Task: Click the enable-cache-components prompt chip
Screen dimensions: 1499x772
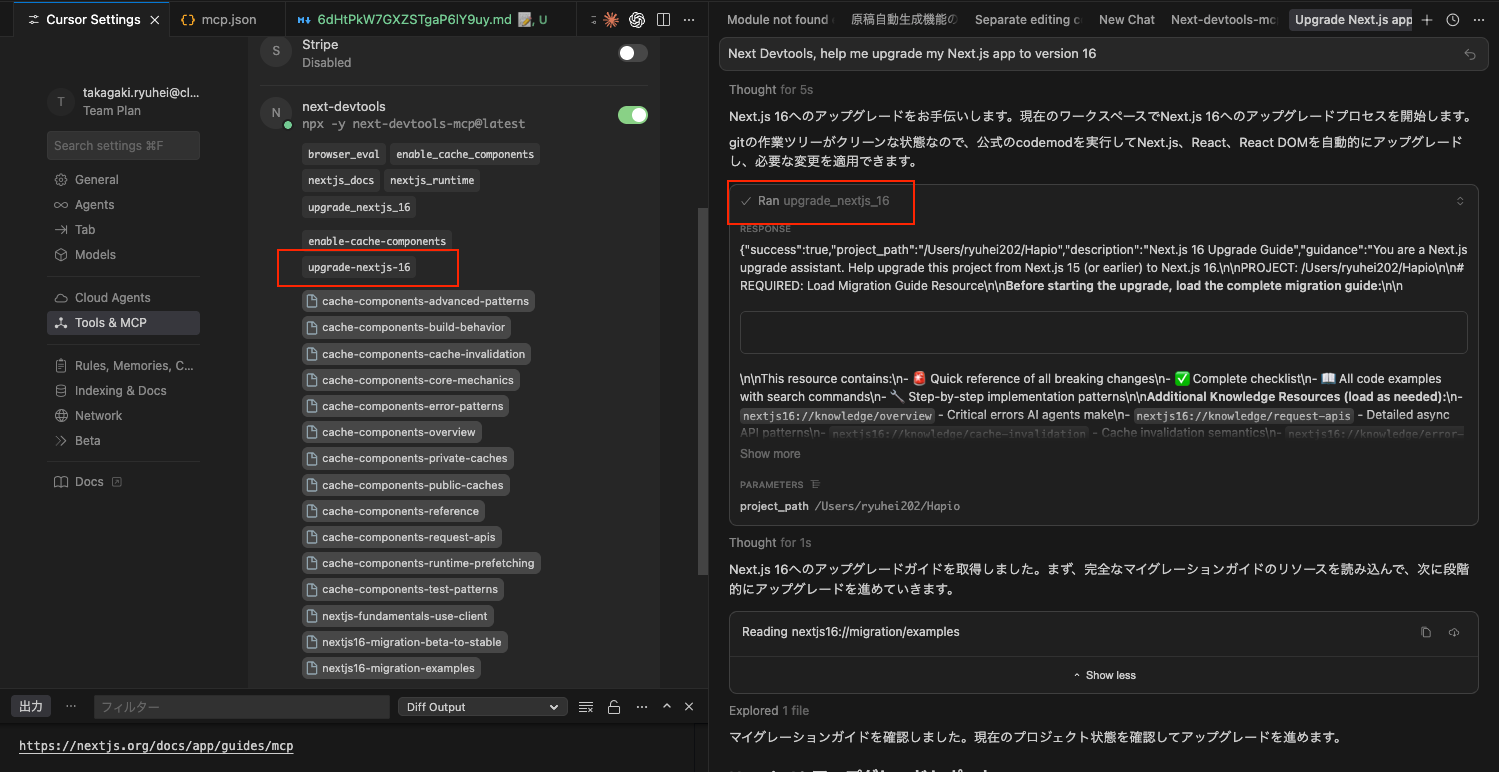Action: pos(377,241)
